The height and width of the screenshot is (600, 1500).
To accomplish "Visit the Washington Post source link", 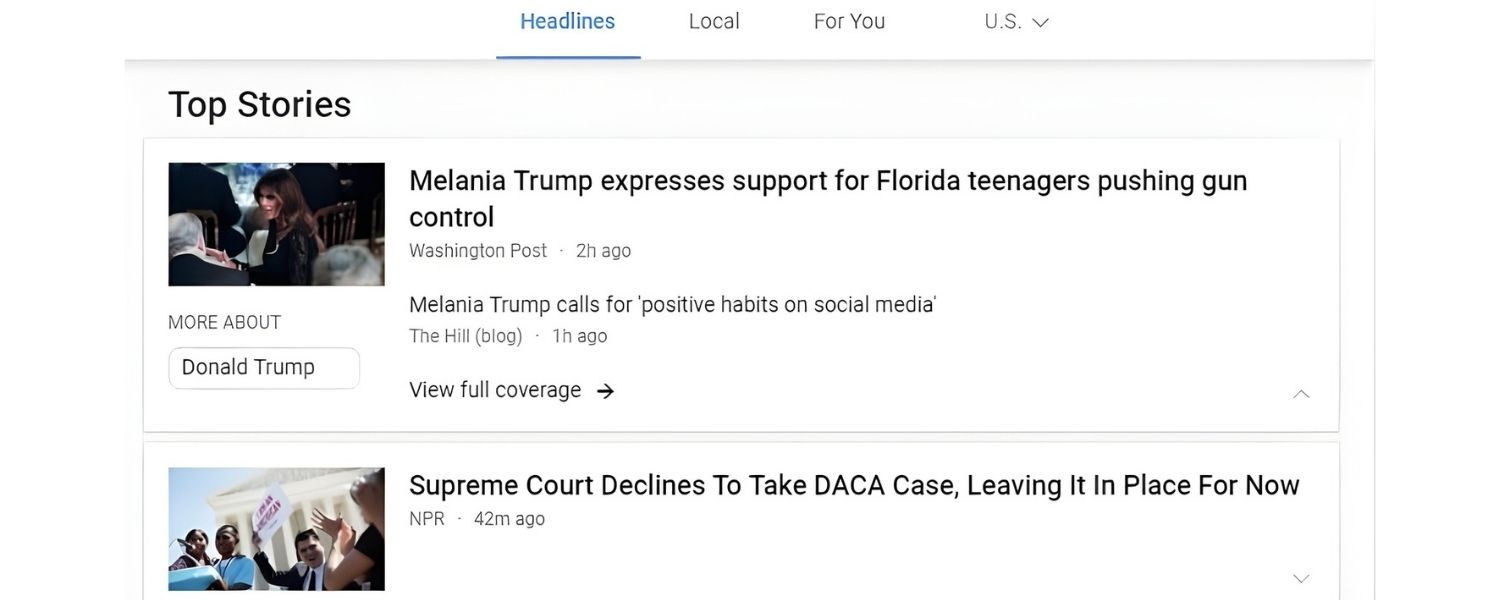I will [x=477, y=250].
